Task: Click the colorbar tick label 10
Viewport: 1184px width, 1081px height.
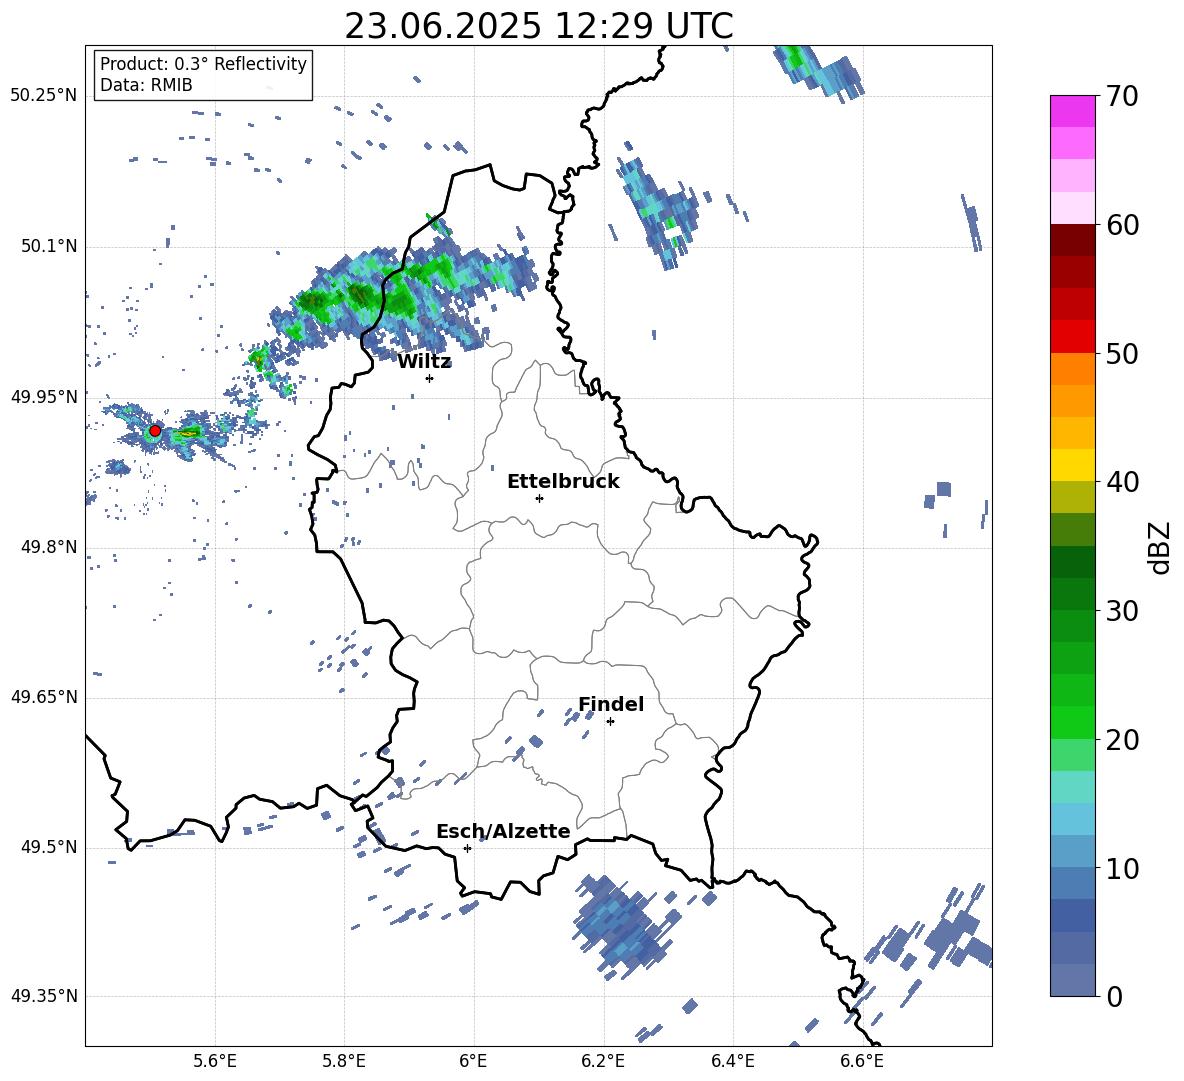Action: [1122, 868]
